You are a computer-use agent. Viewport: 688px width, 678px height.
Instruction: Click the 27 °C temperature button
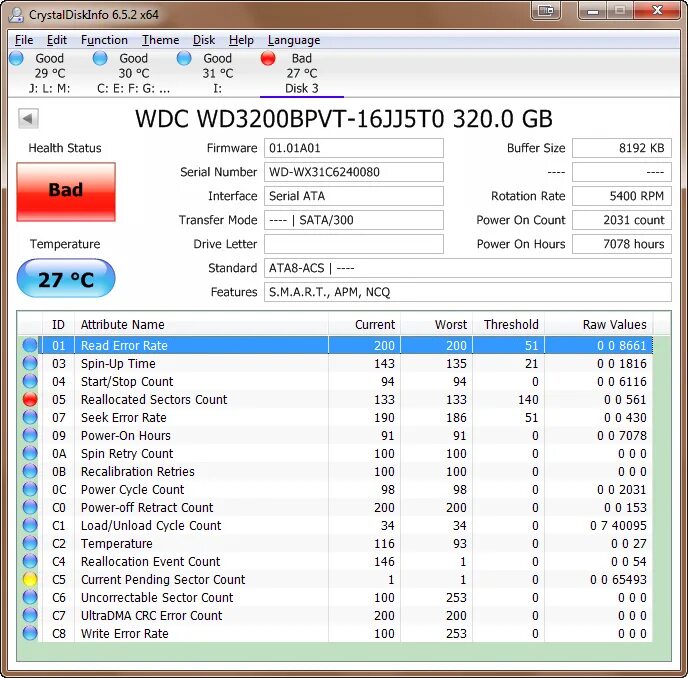point(66,278)
